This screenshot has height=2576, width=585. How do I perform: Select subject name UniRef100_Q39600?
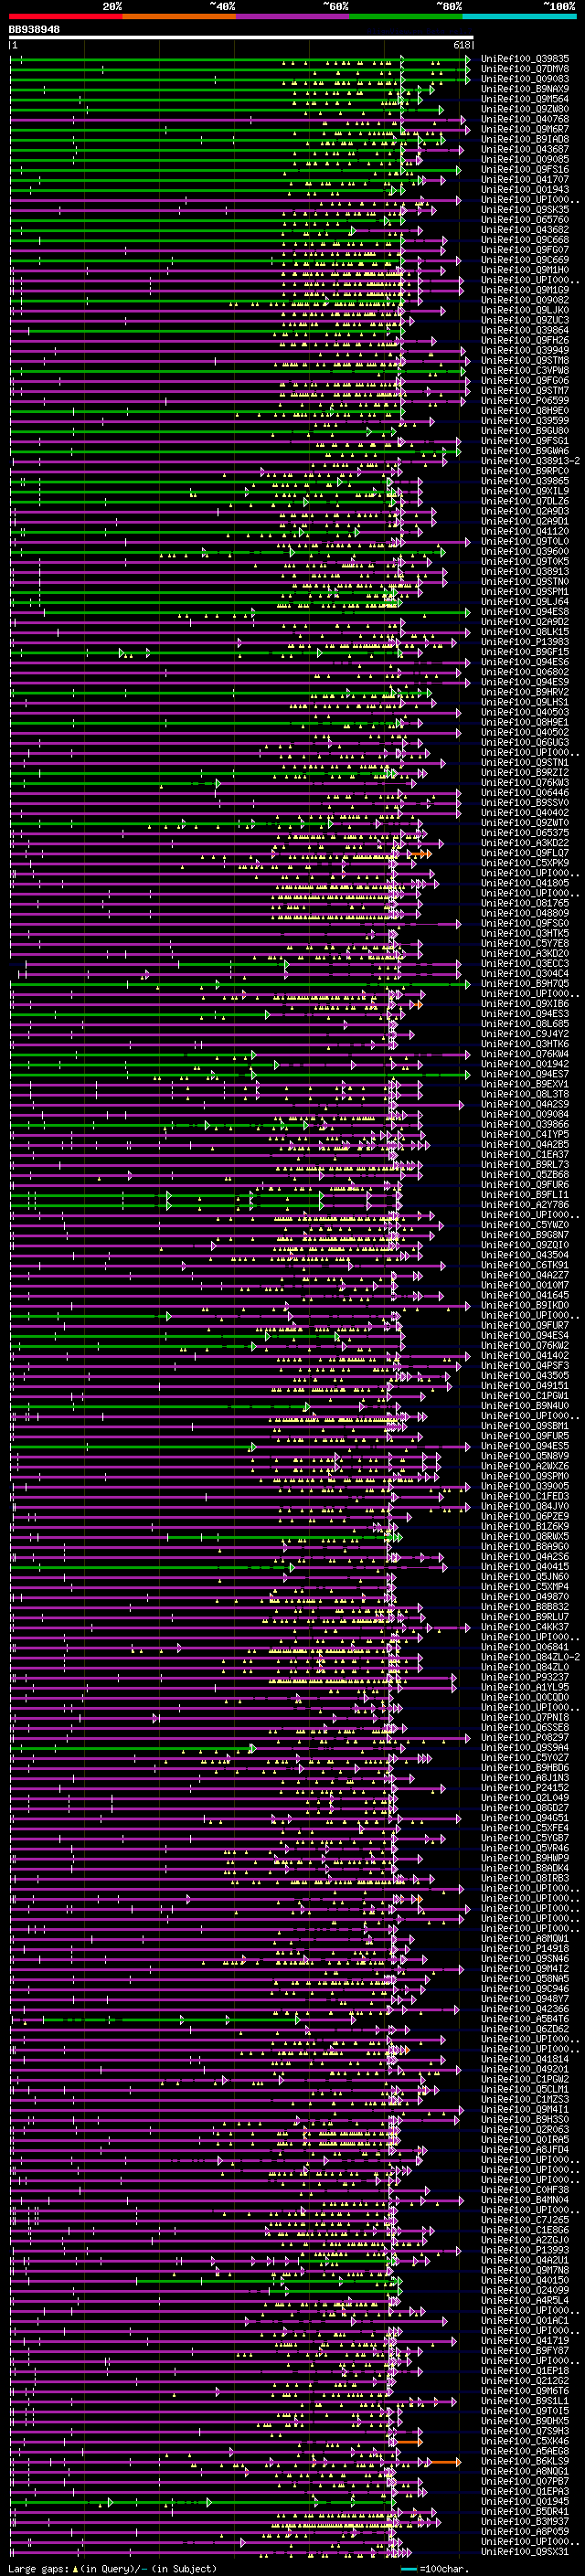525,551
